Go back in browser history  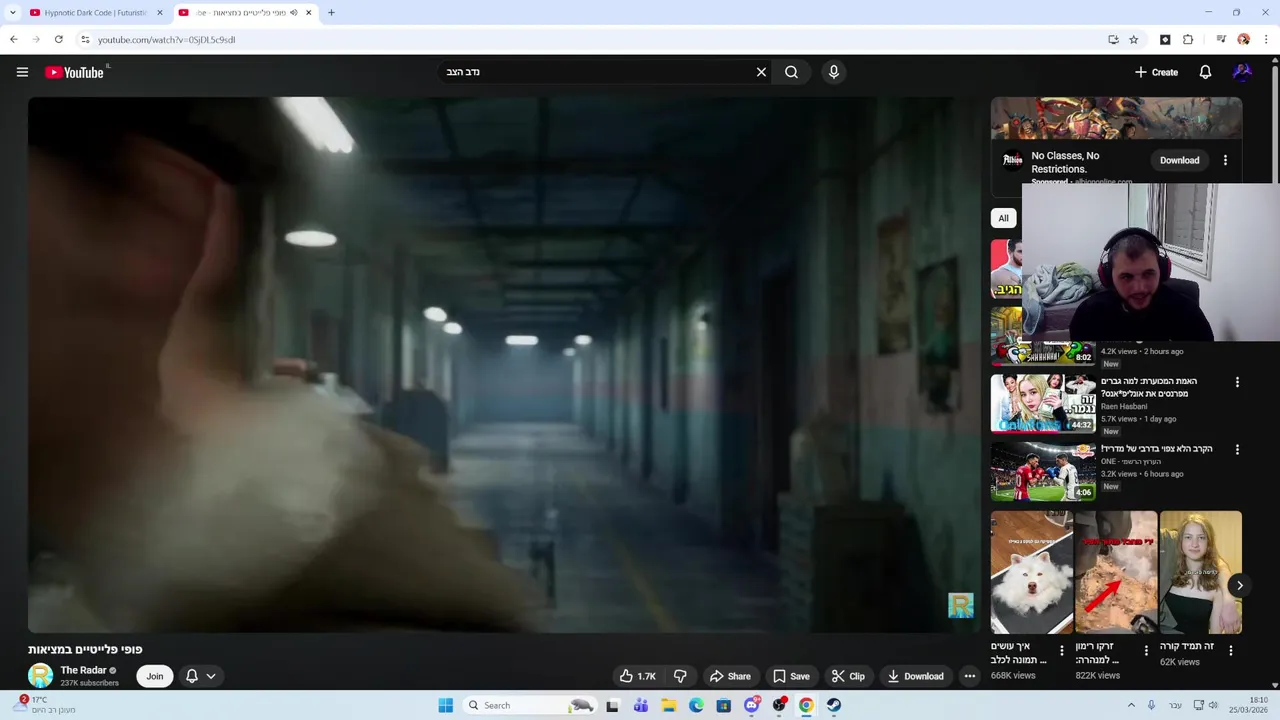click(13, 40)
